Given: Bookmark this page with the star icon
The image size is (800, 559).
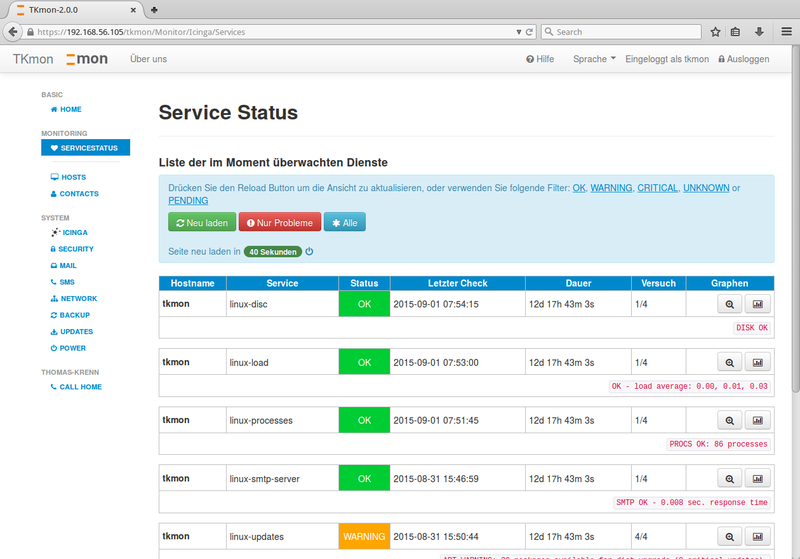Looking at the screenshot, I should click(x=715, y=32).
